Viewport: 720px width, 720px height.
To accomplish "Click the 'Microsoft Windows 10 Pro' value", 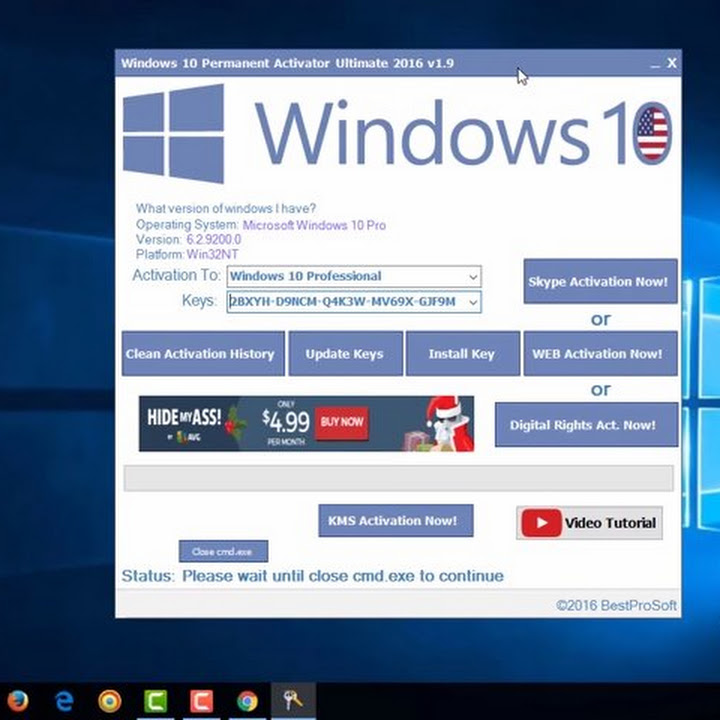I will click(x=314, y=225).
